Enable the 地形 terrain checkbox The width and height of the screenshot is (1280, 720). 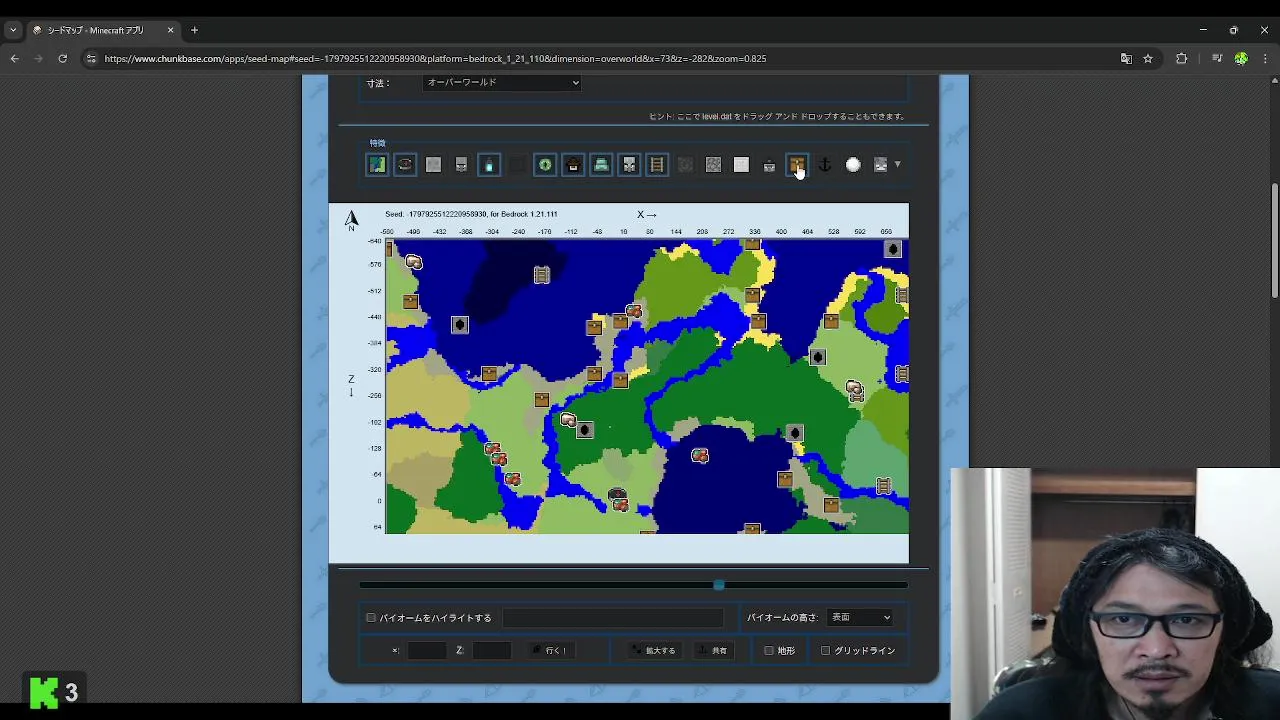[769, 651]
